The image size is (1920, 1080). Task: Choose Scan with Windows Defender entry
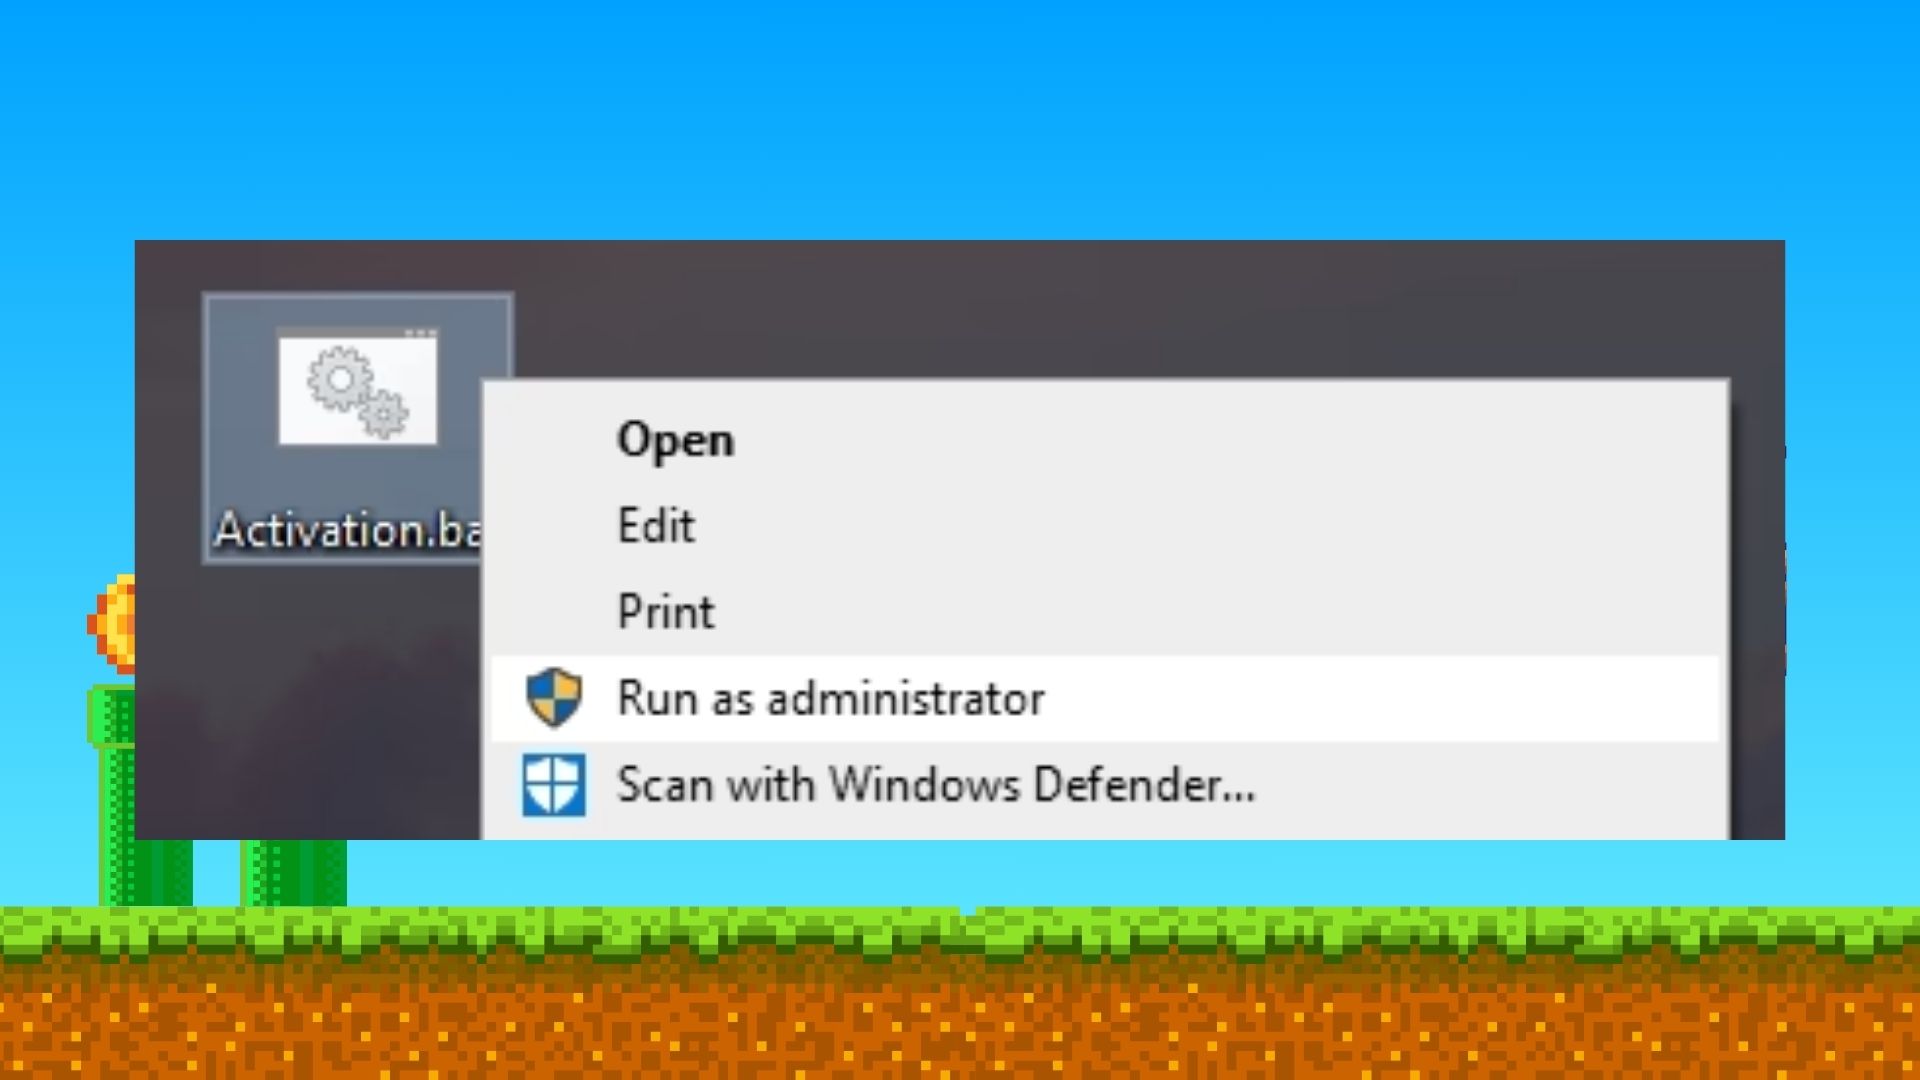tap(1105, 784)
